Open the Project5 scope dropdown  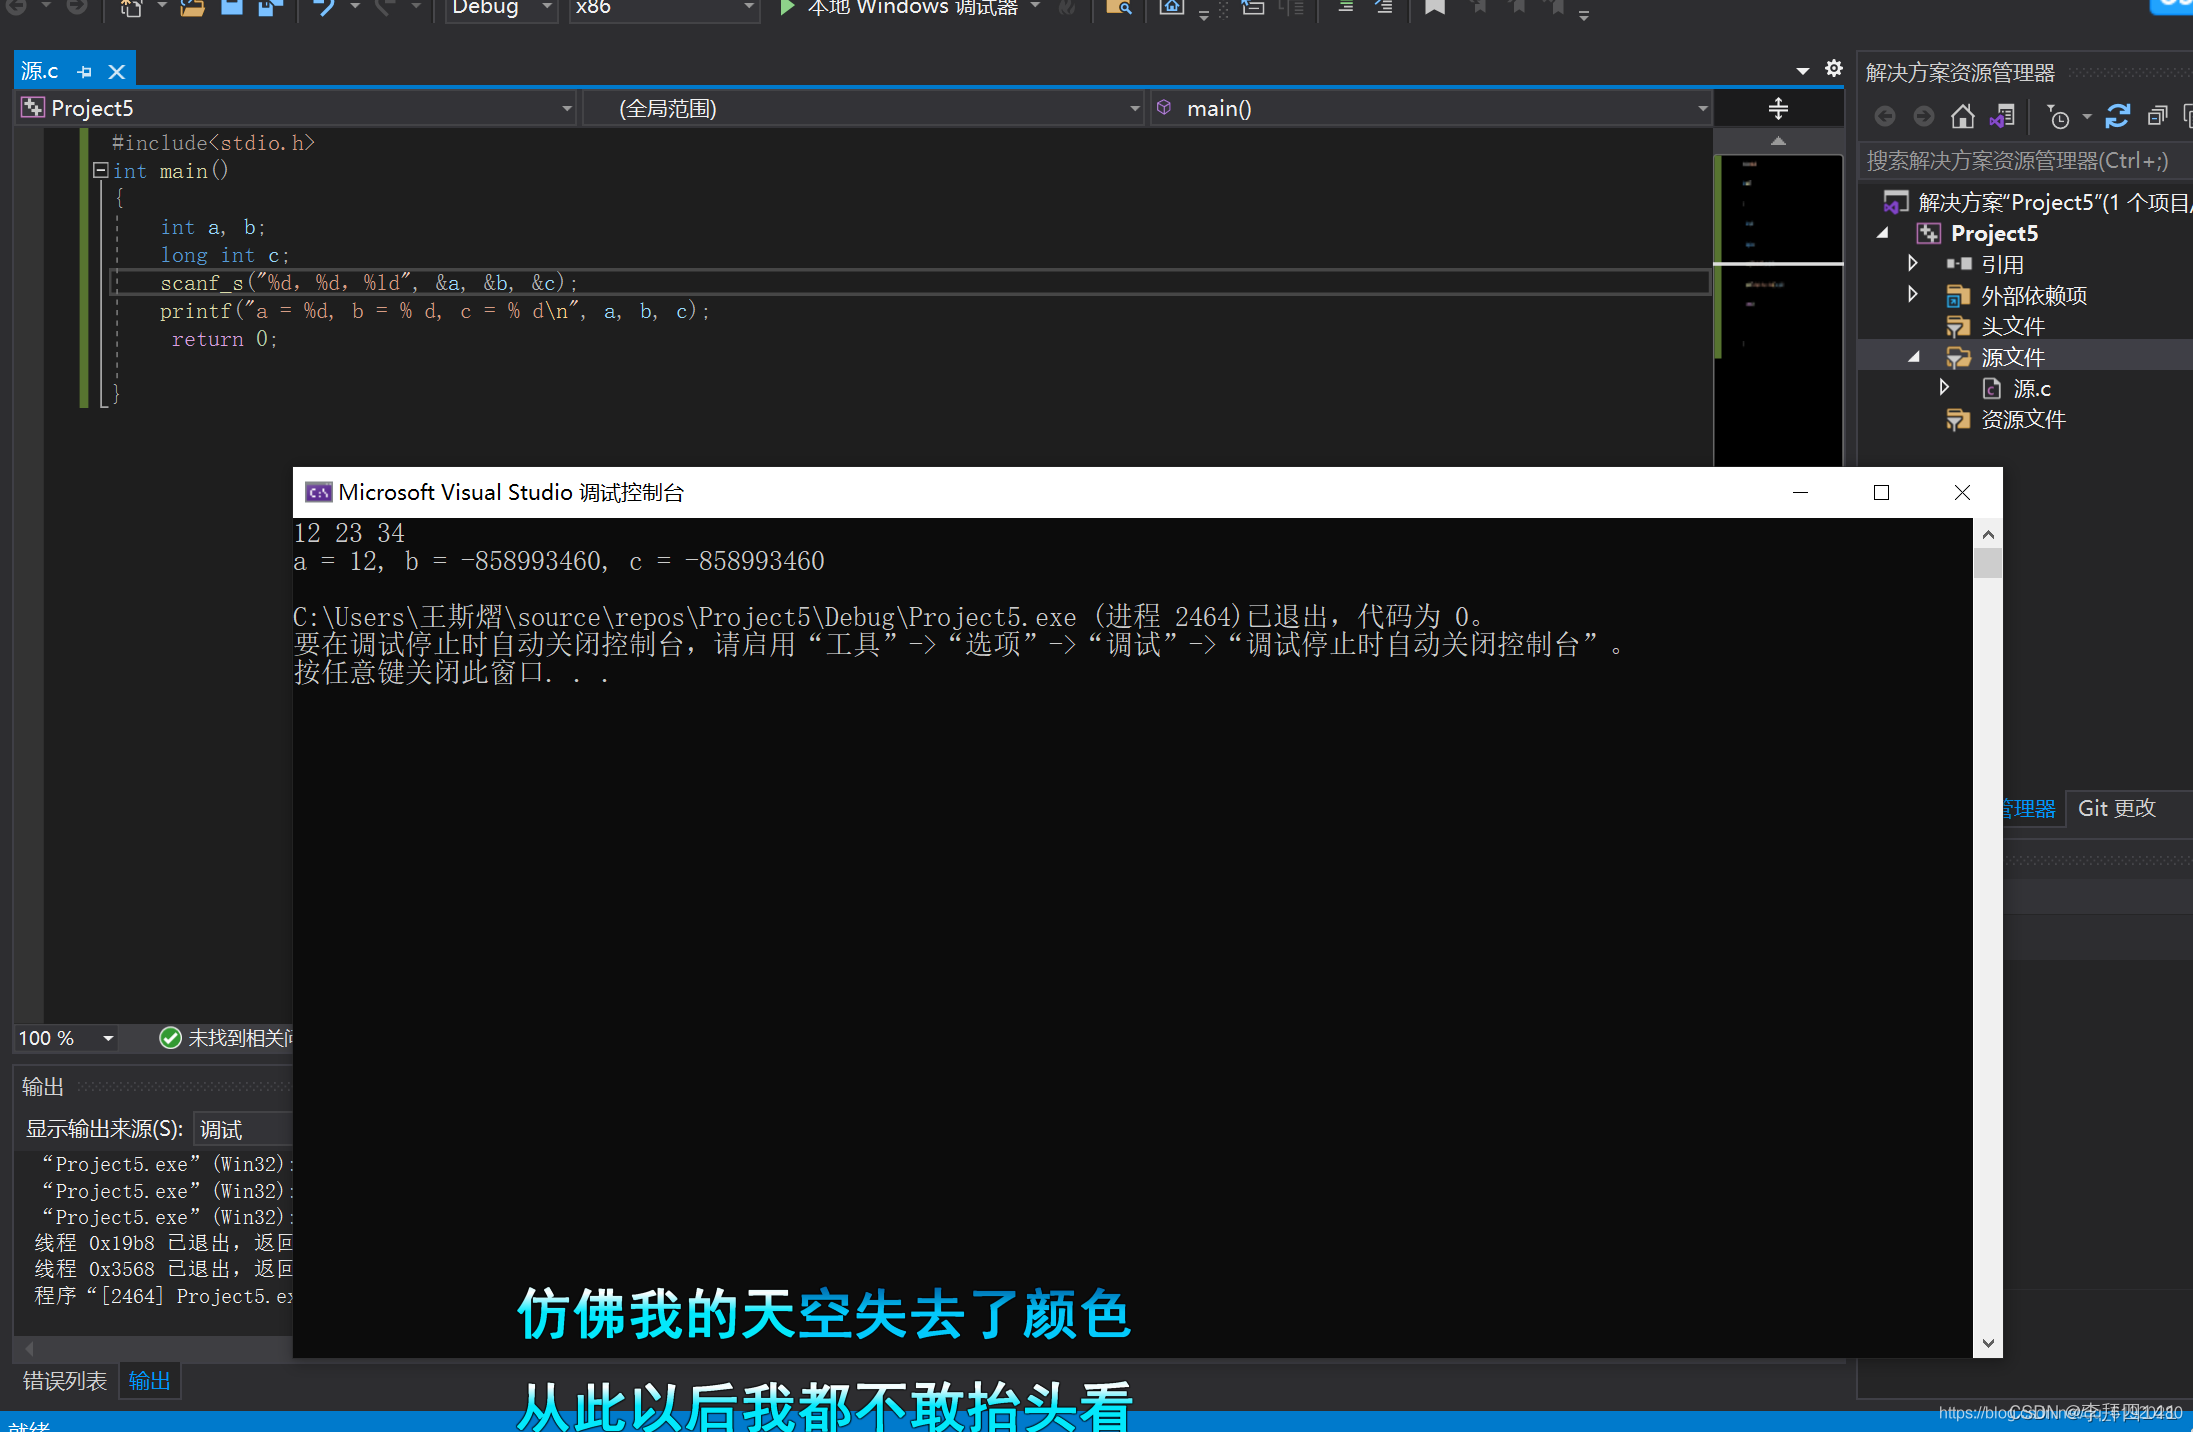click(297, 108)
